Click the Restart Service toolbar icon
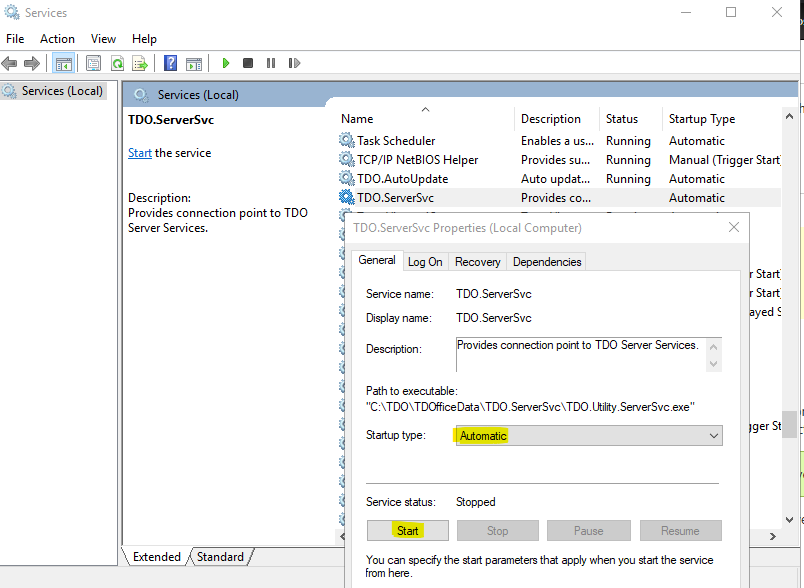The image size is (804, 588). (294, 63)
